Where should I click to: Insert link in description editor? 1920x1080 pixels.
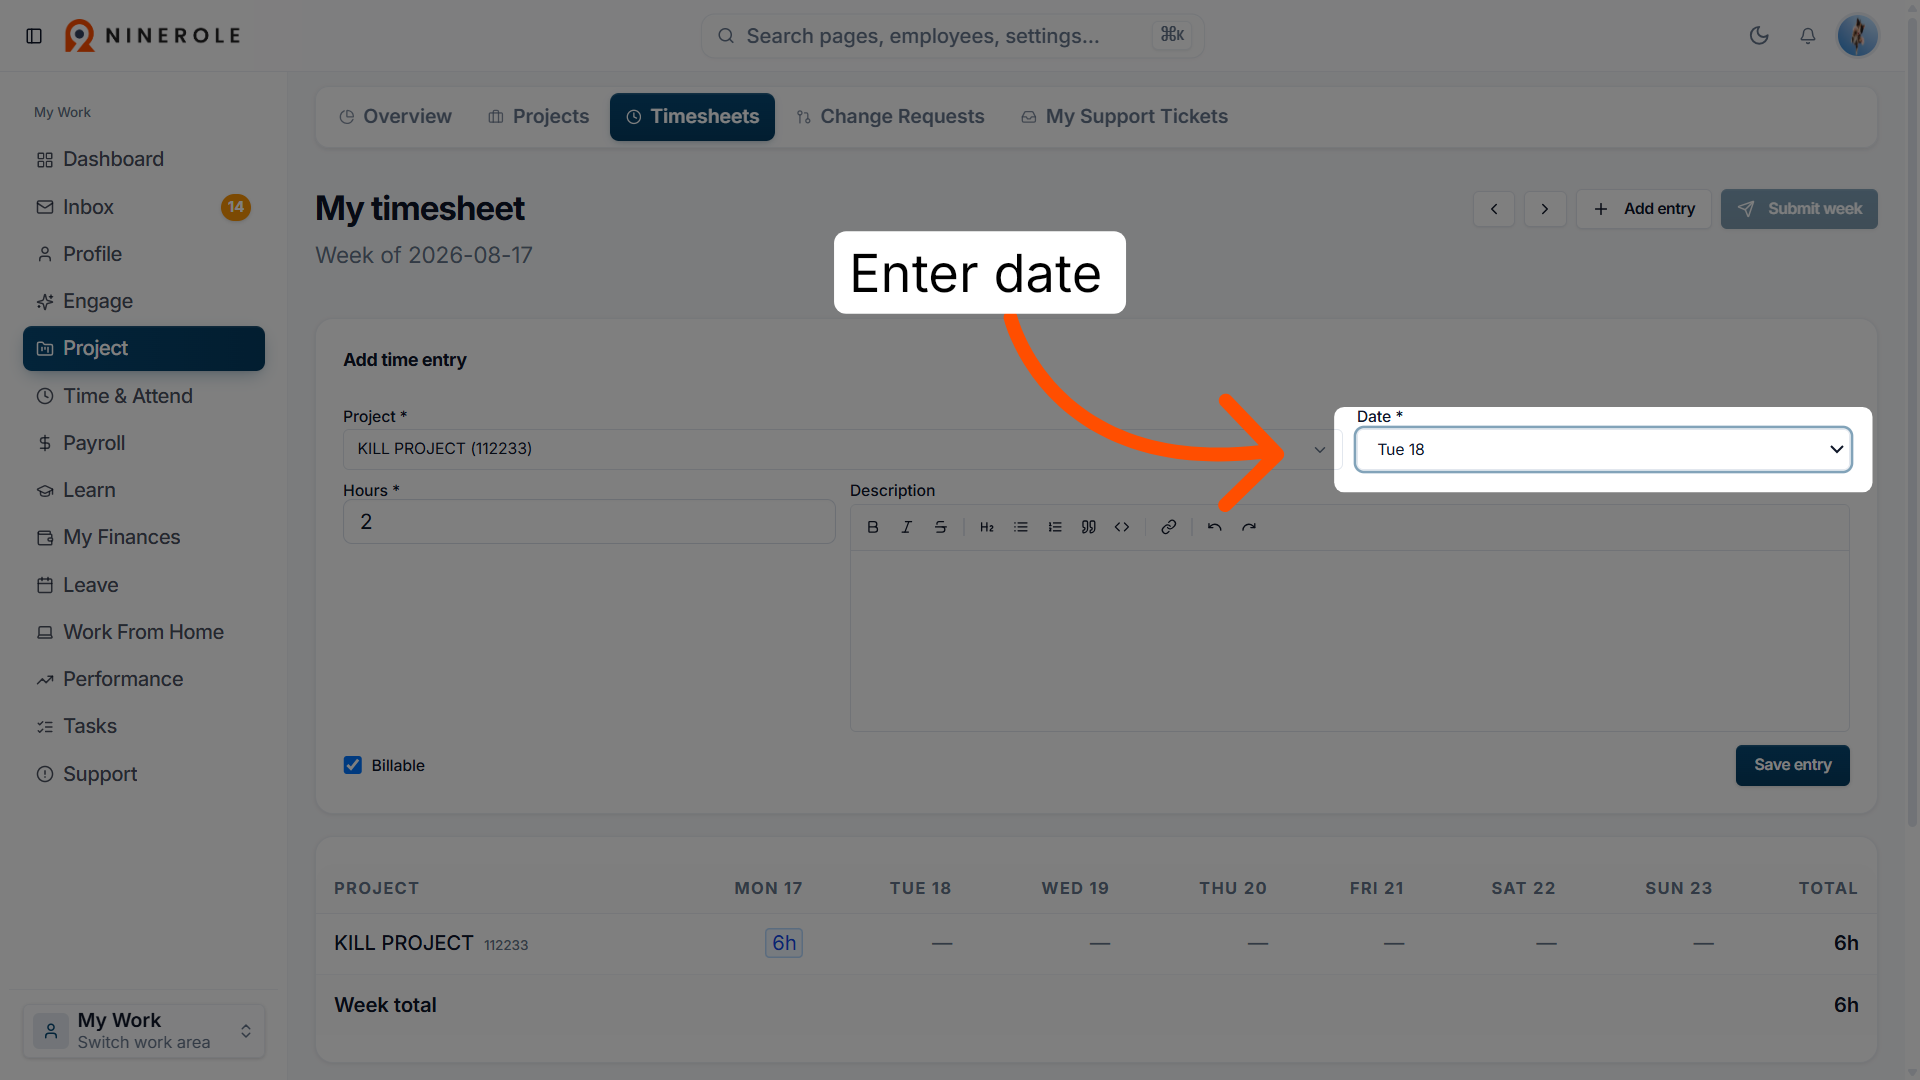point(1168,527)
